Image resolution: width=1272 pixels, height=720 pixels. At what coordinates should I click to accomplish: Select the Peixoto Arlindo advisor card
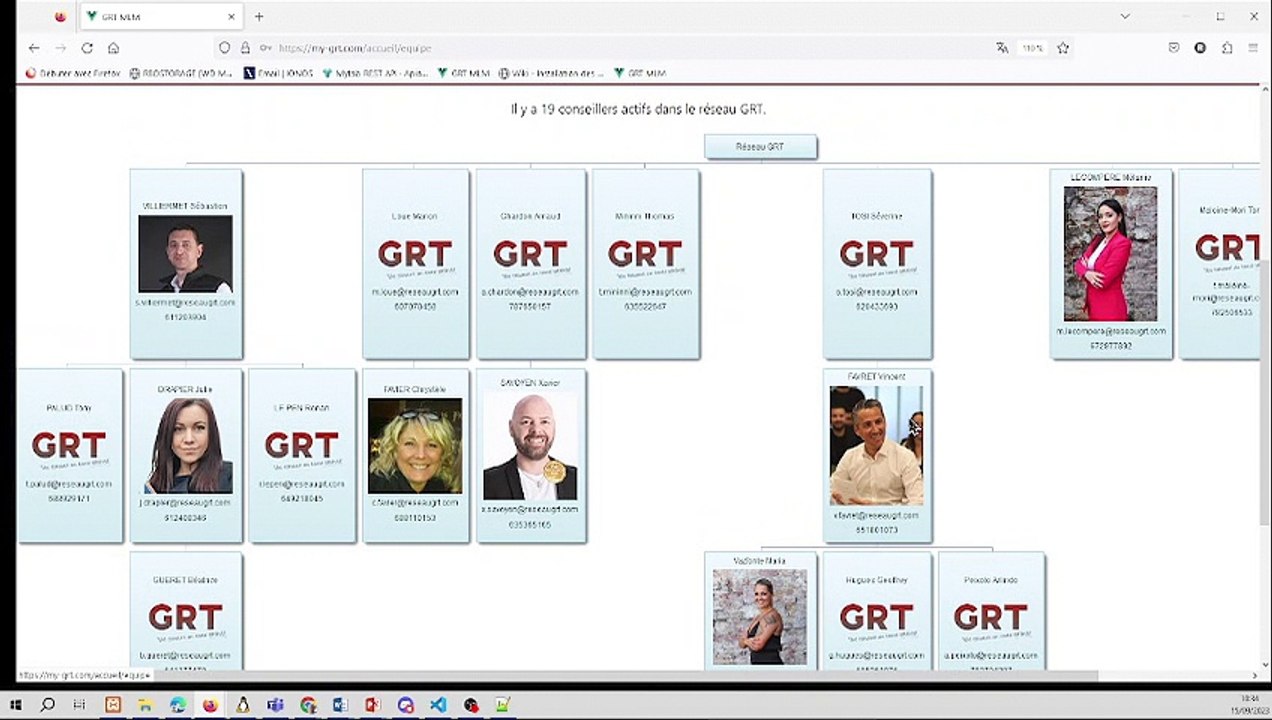click(x=991, y=610)
